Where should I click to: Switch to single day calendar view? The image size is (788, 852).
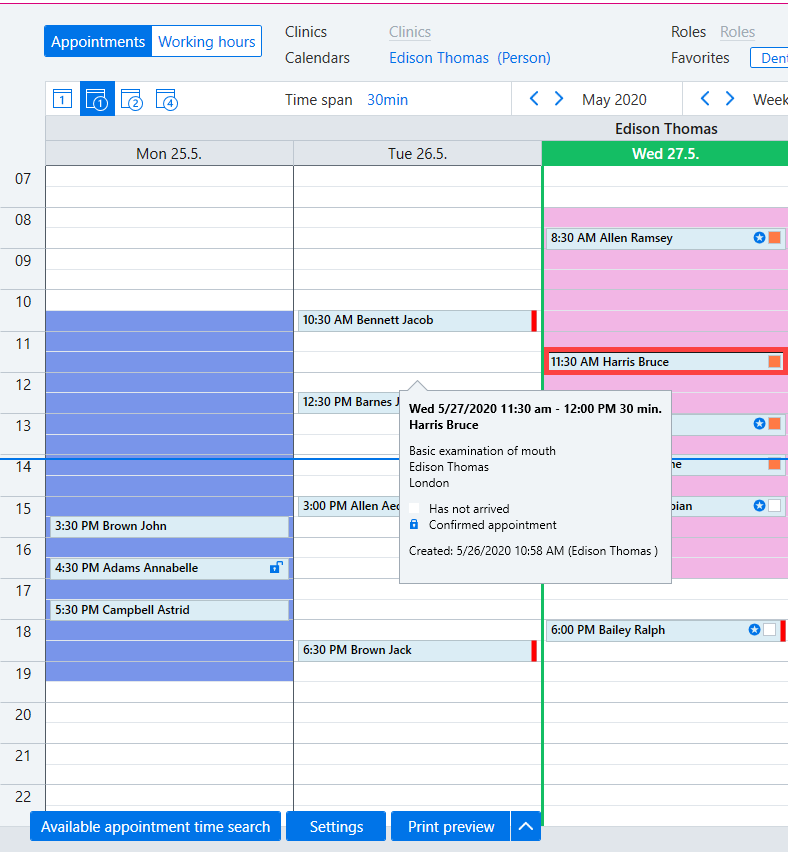coord(62,99)
